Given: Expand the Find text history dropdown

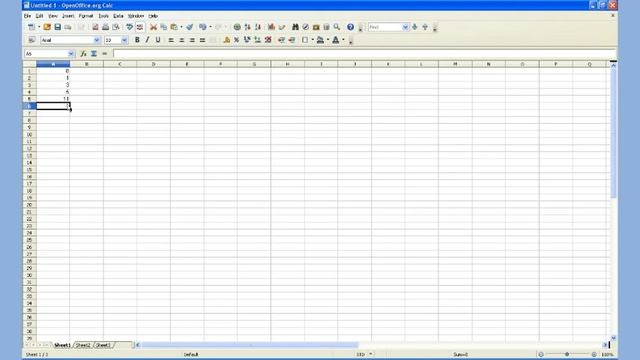Looking at the screenshot, I should pyautogui.click(x=405, y=27).
